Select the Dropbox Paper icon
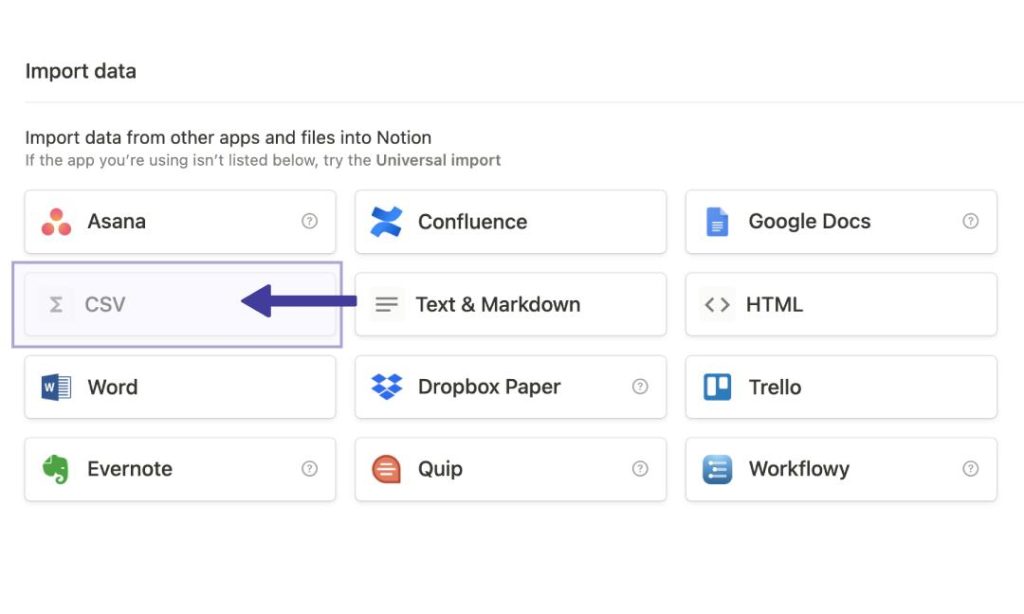Image resolution: width=1024 pixels, height=614 pixels. [389, 387]
